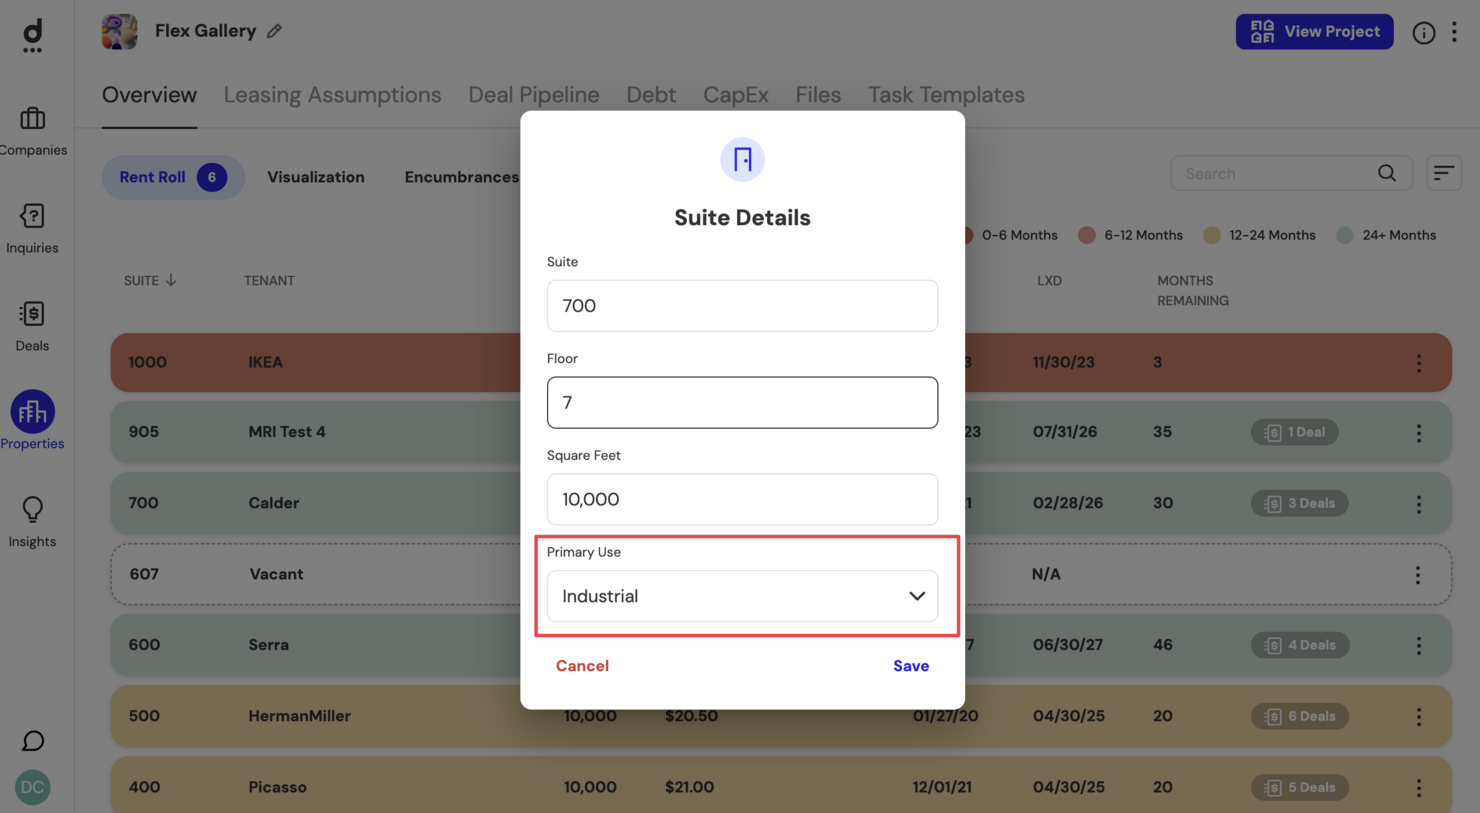Open the kebab menu in top header

[x=1454, y=32]
